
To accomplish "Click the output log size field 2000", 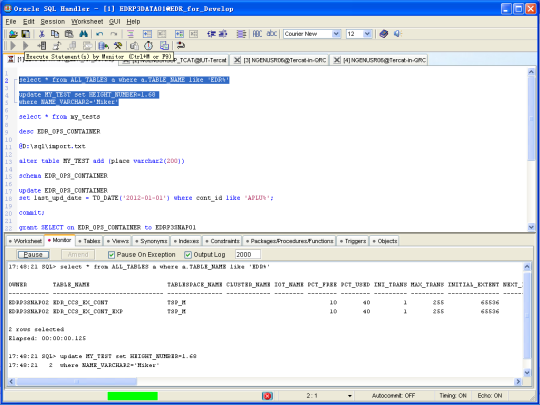I will pos(248,255).
